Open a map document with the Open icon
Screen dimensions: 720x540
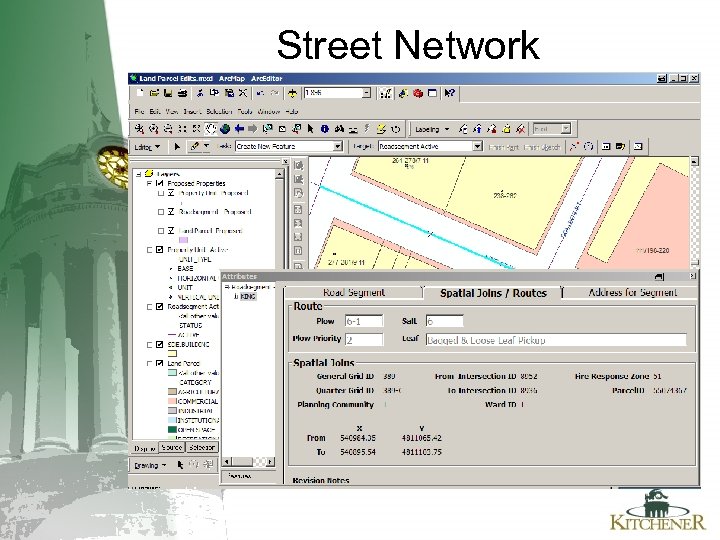coord(154,93)
